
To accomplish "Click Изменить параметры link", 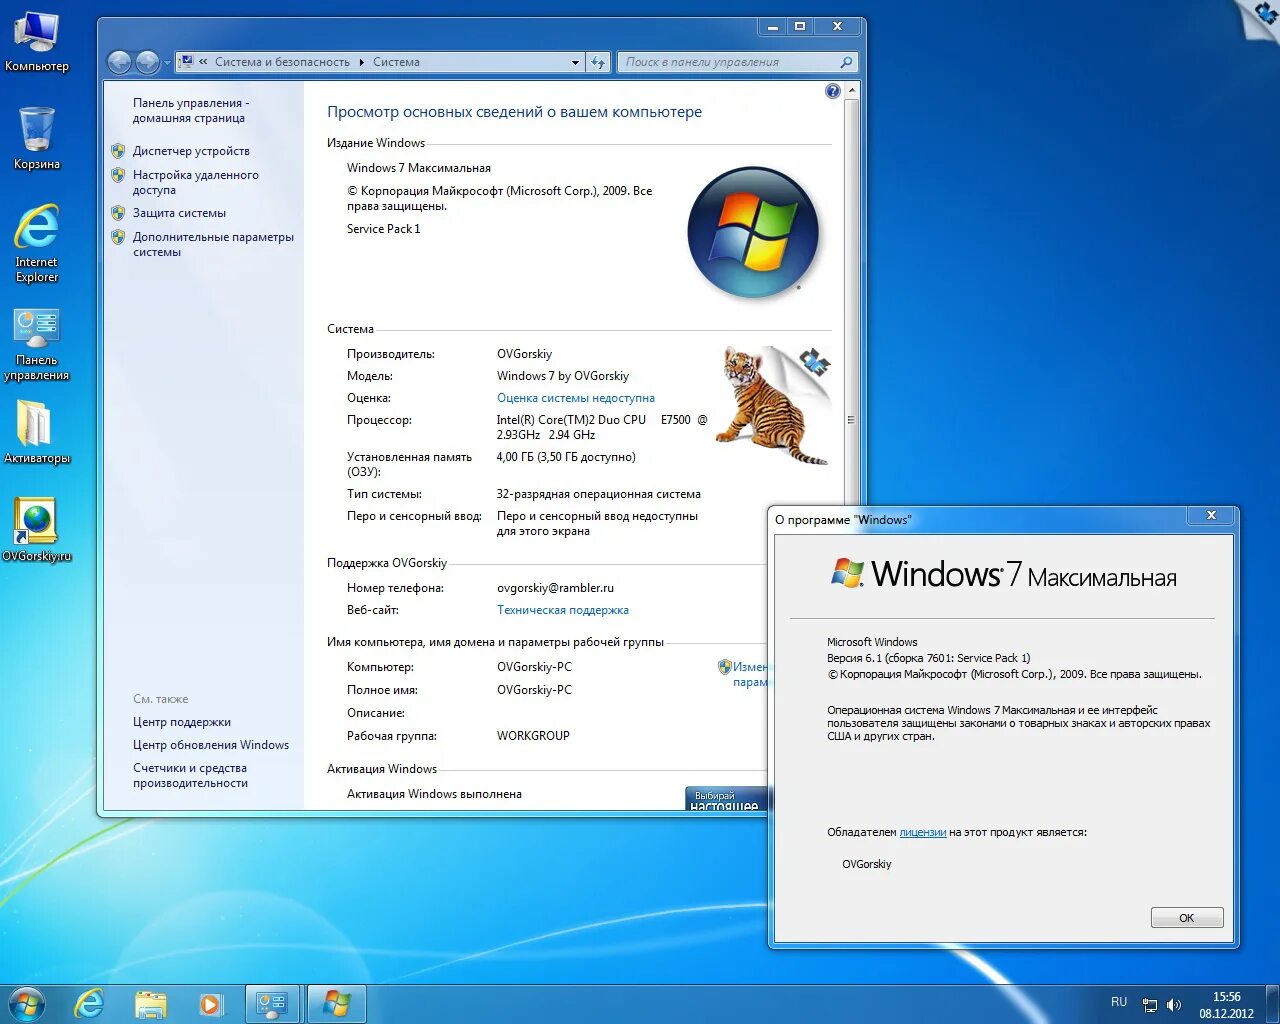I will (x=750, y=674).
